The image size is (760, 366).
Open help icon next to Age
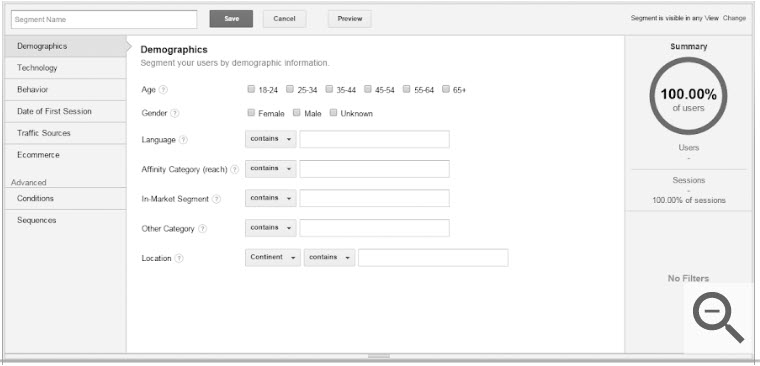164,90
